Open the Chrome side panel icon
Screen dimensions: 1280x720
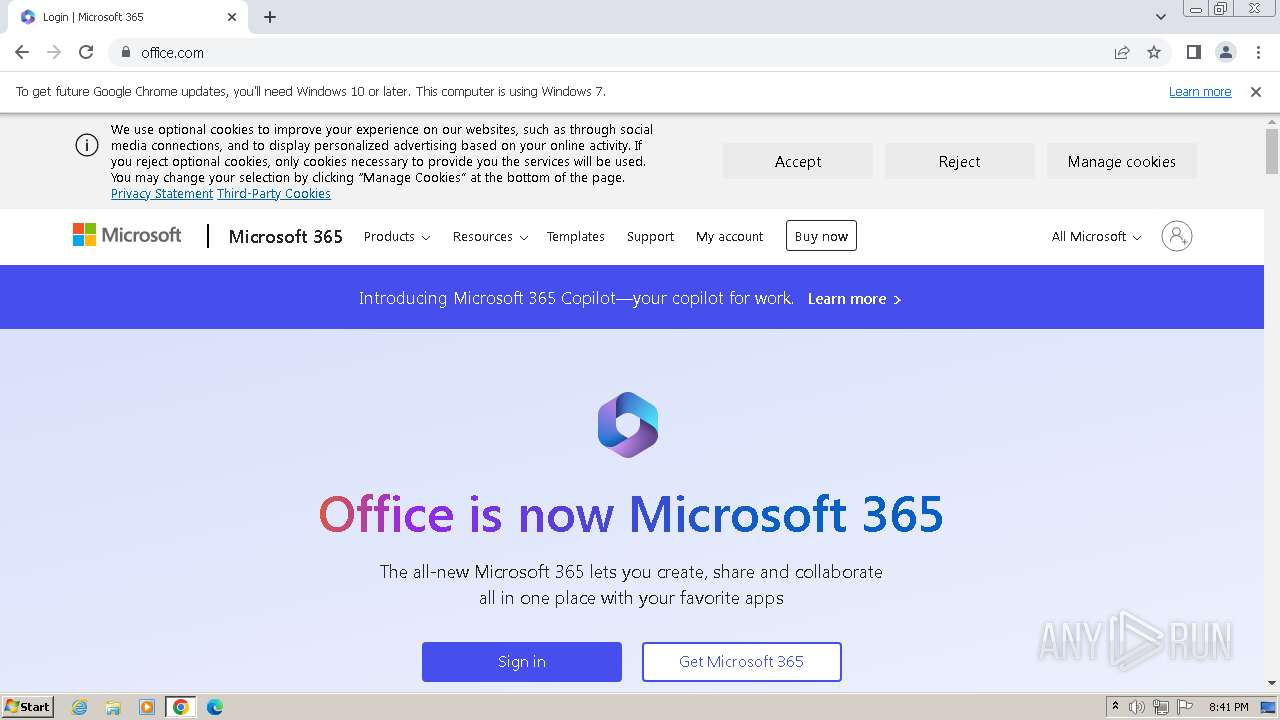point(1193,52)
